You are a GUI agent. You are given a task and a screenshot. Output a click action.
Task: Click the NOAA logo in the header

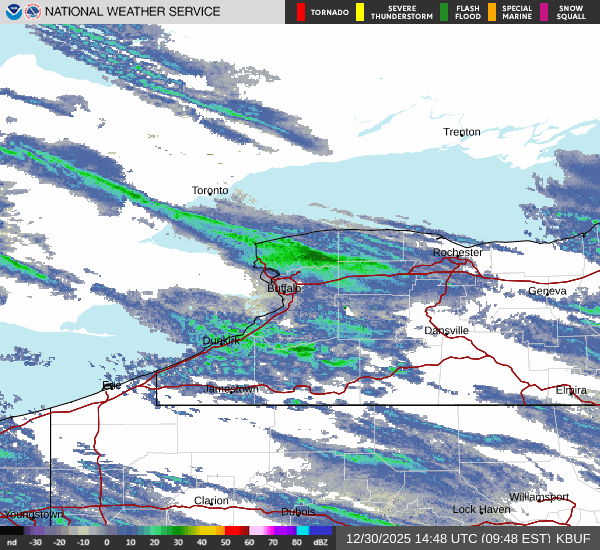12,12
